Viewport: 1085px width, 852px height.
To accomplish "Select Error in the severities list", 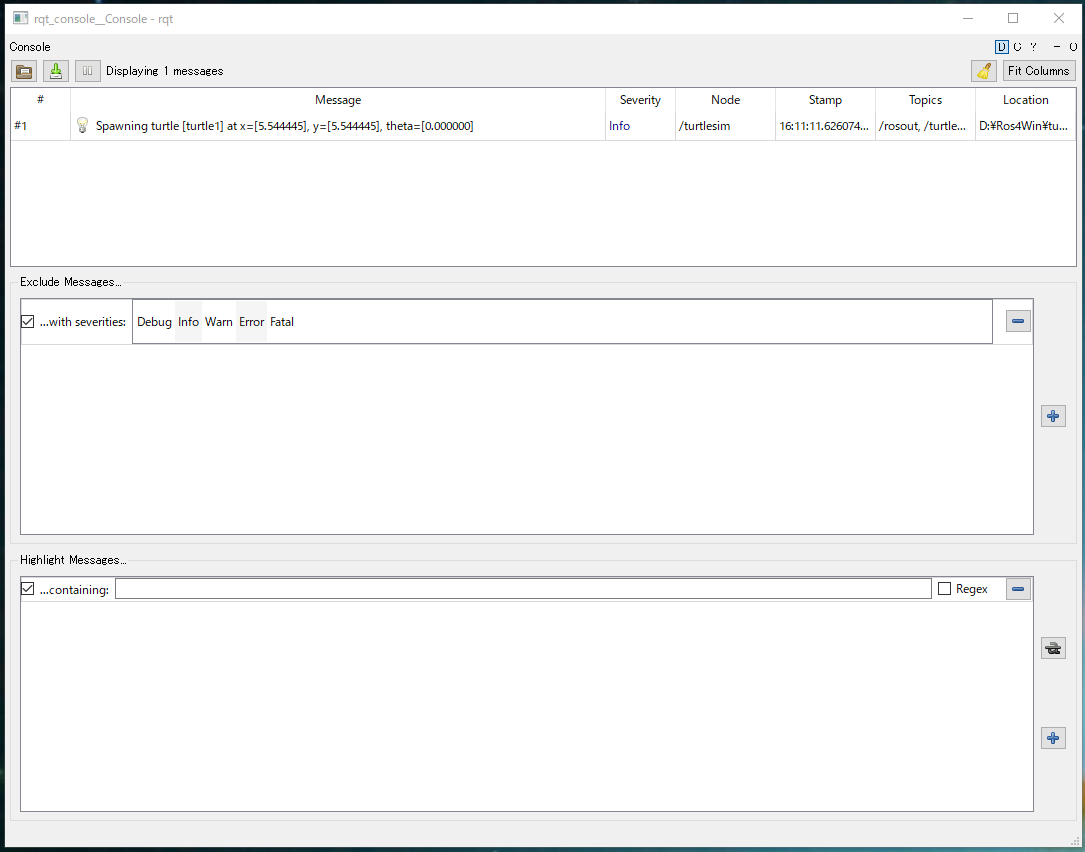I will [252, 322].
